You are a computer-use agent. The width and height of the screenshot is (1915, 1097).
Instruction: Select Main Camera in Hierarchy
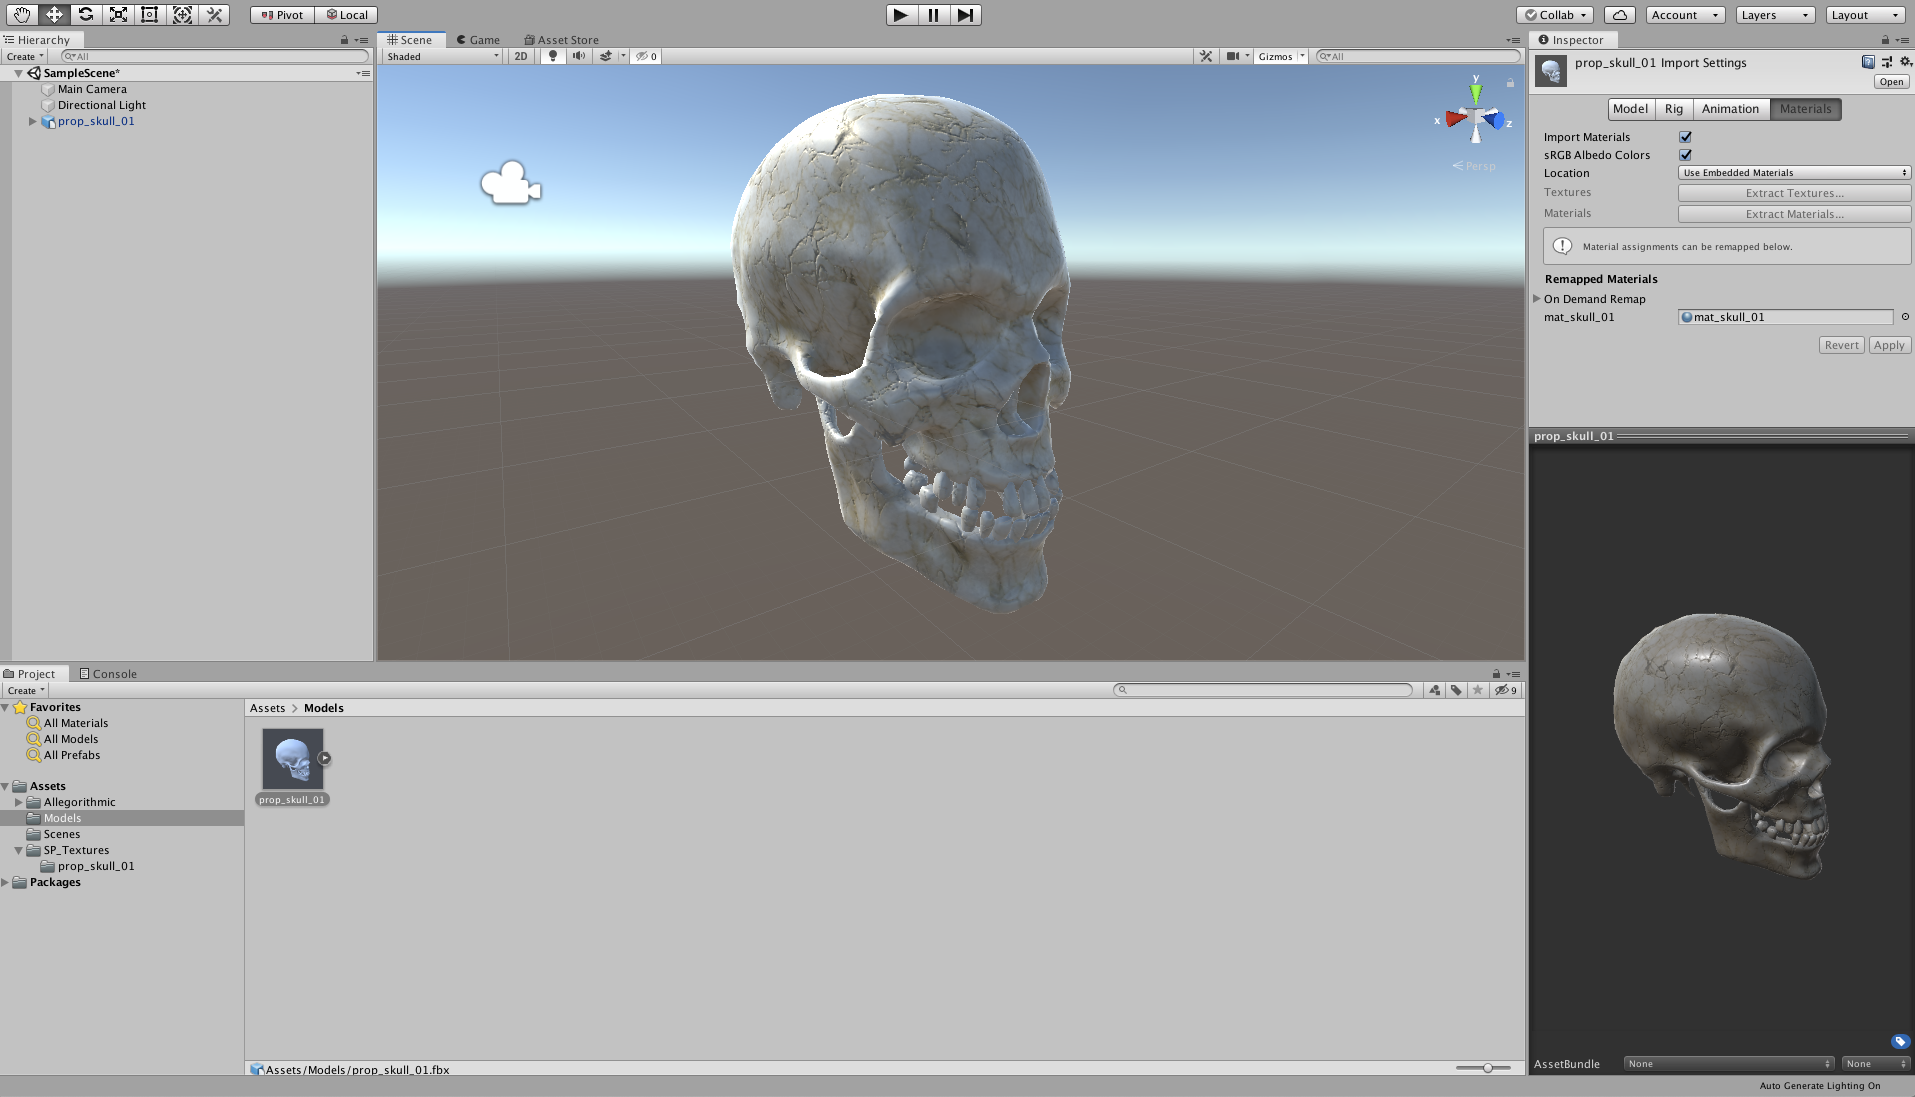pos(92,89)
